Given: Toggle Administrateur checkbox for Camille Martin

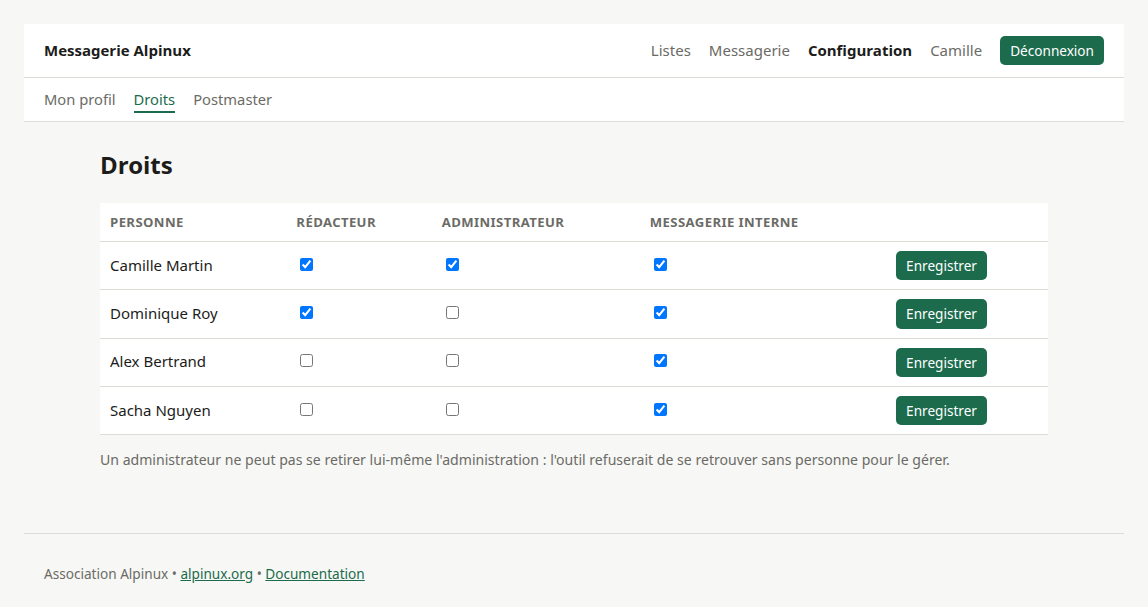Looking at the screenshot, I should [452, 264].
